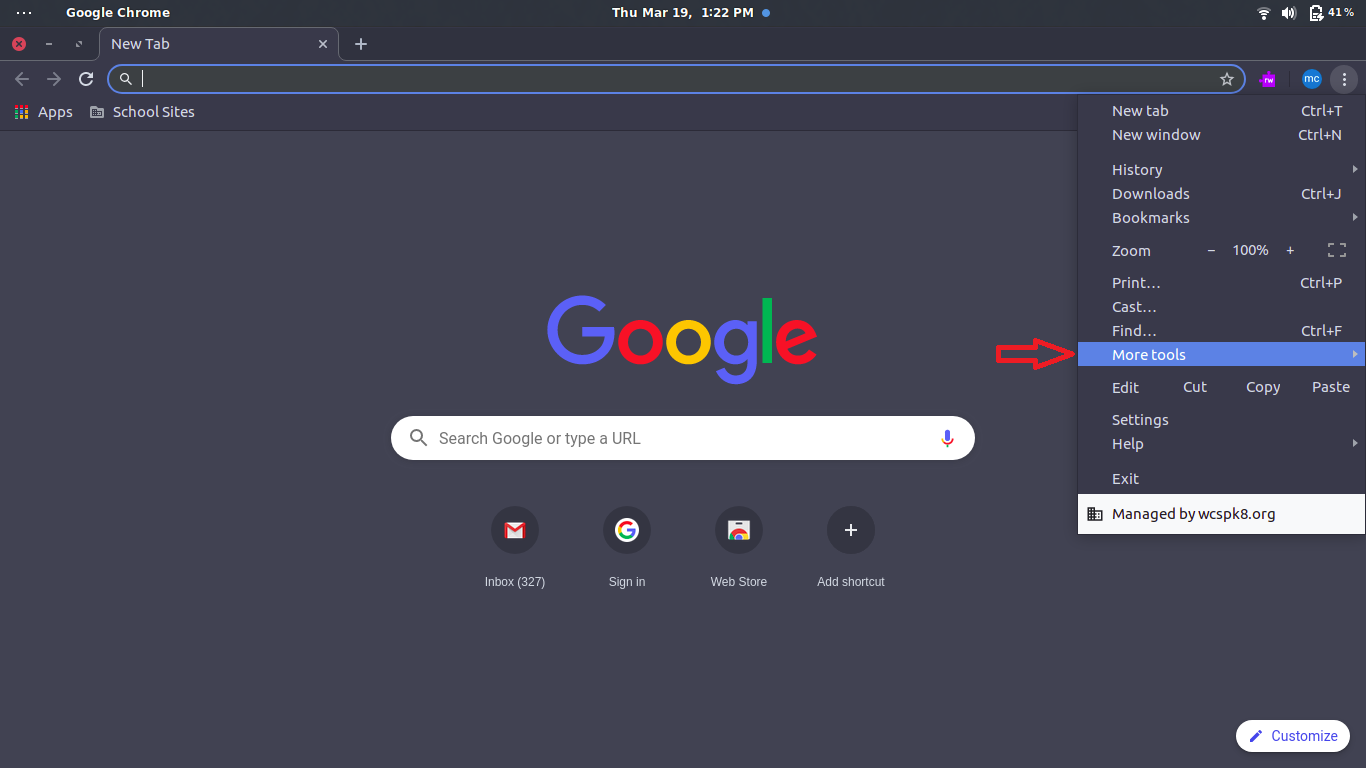1366x768 pixels.
Task: Open a new tab with plus button
Action: pos(361,44)
